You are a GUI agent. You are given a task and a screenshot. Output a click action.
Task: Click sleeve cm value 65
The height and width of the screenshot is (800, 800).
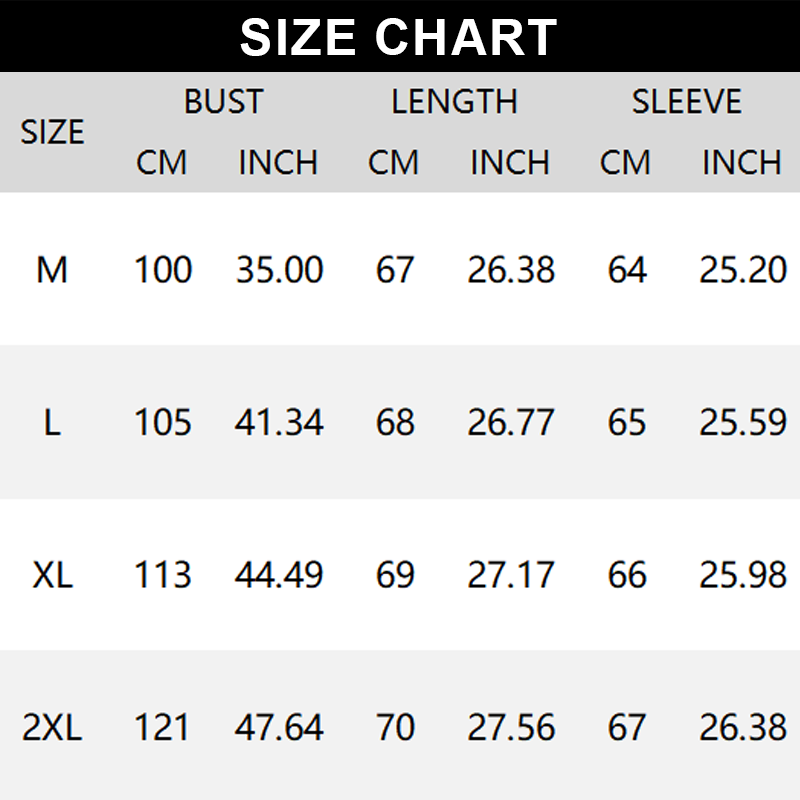coord(627,423)
